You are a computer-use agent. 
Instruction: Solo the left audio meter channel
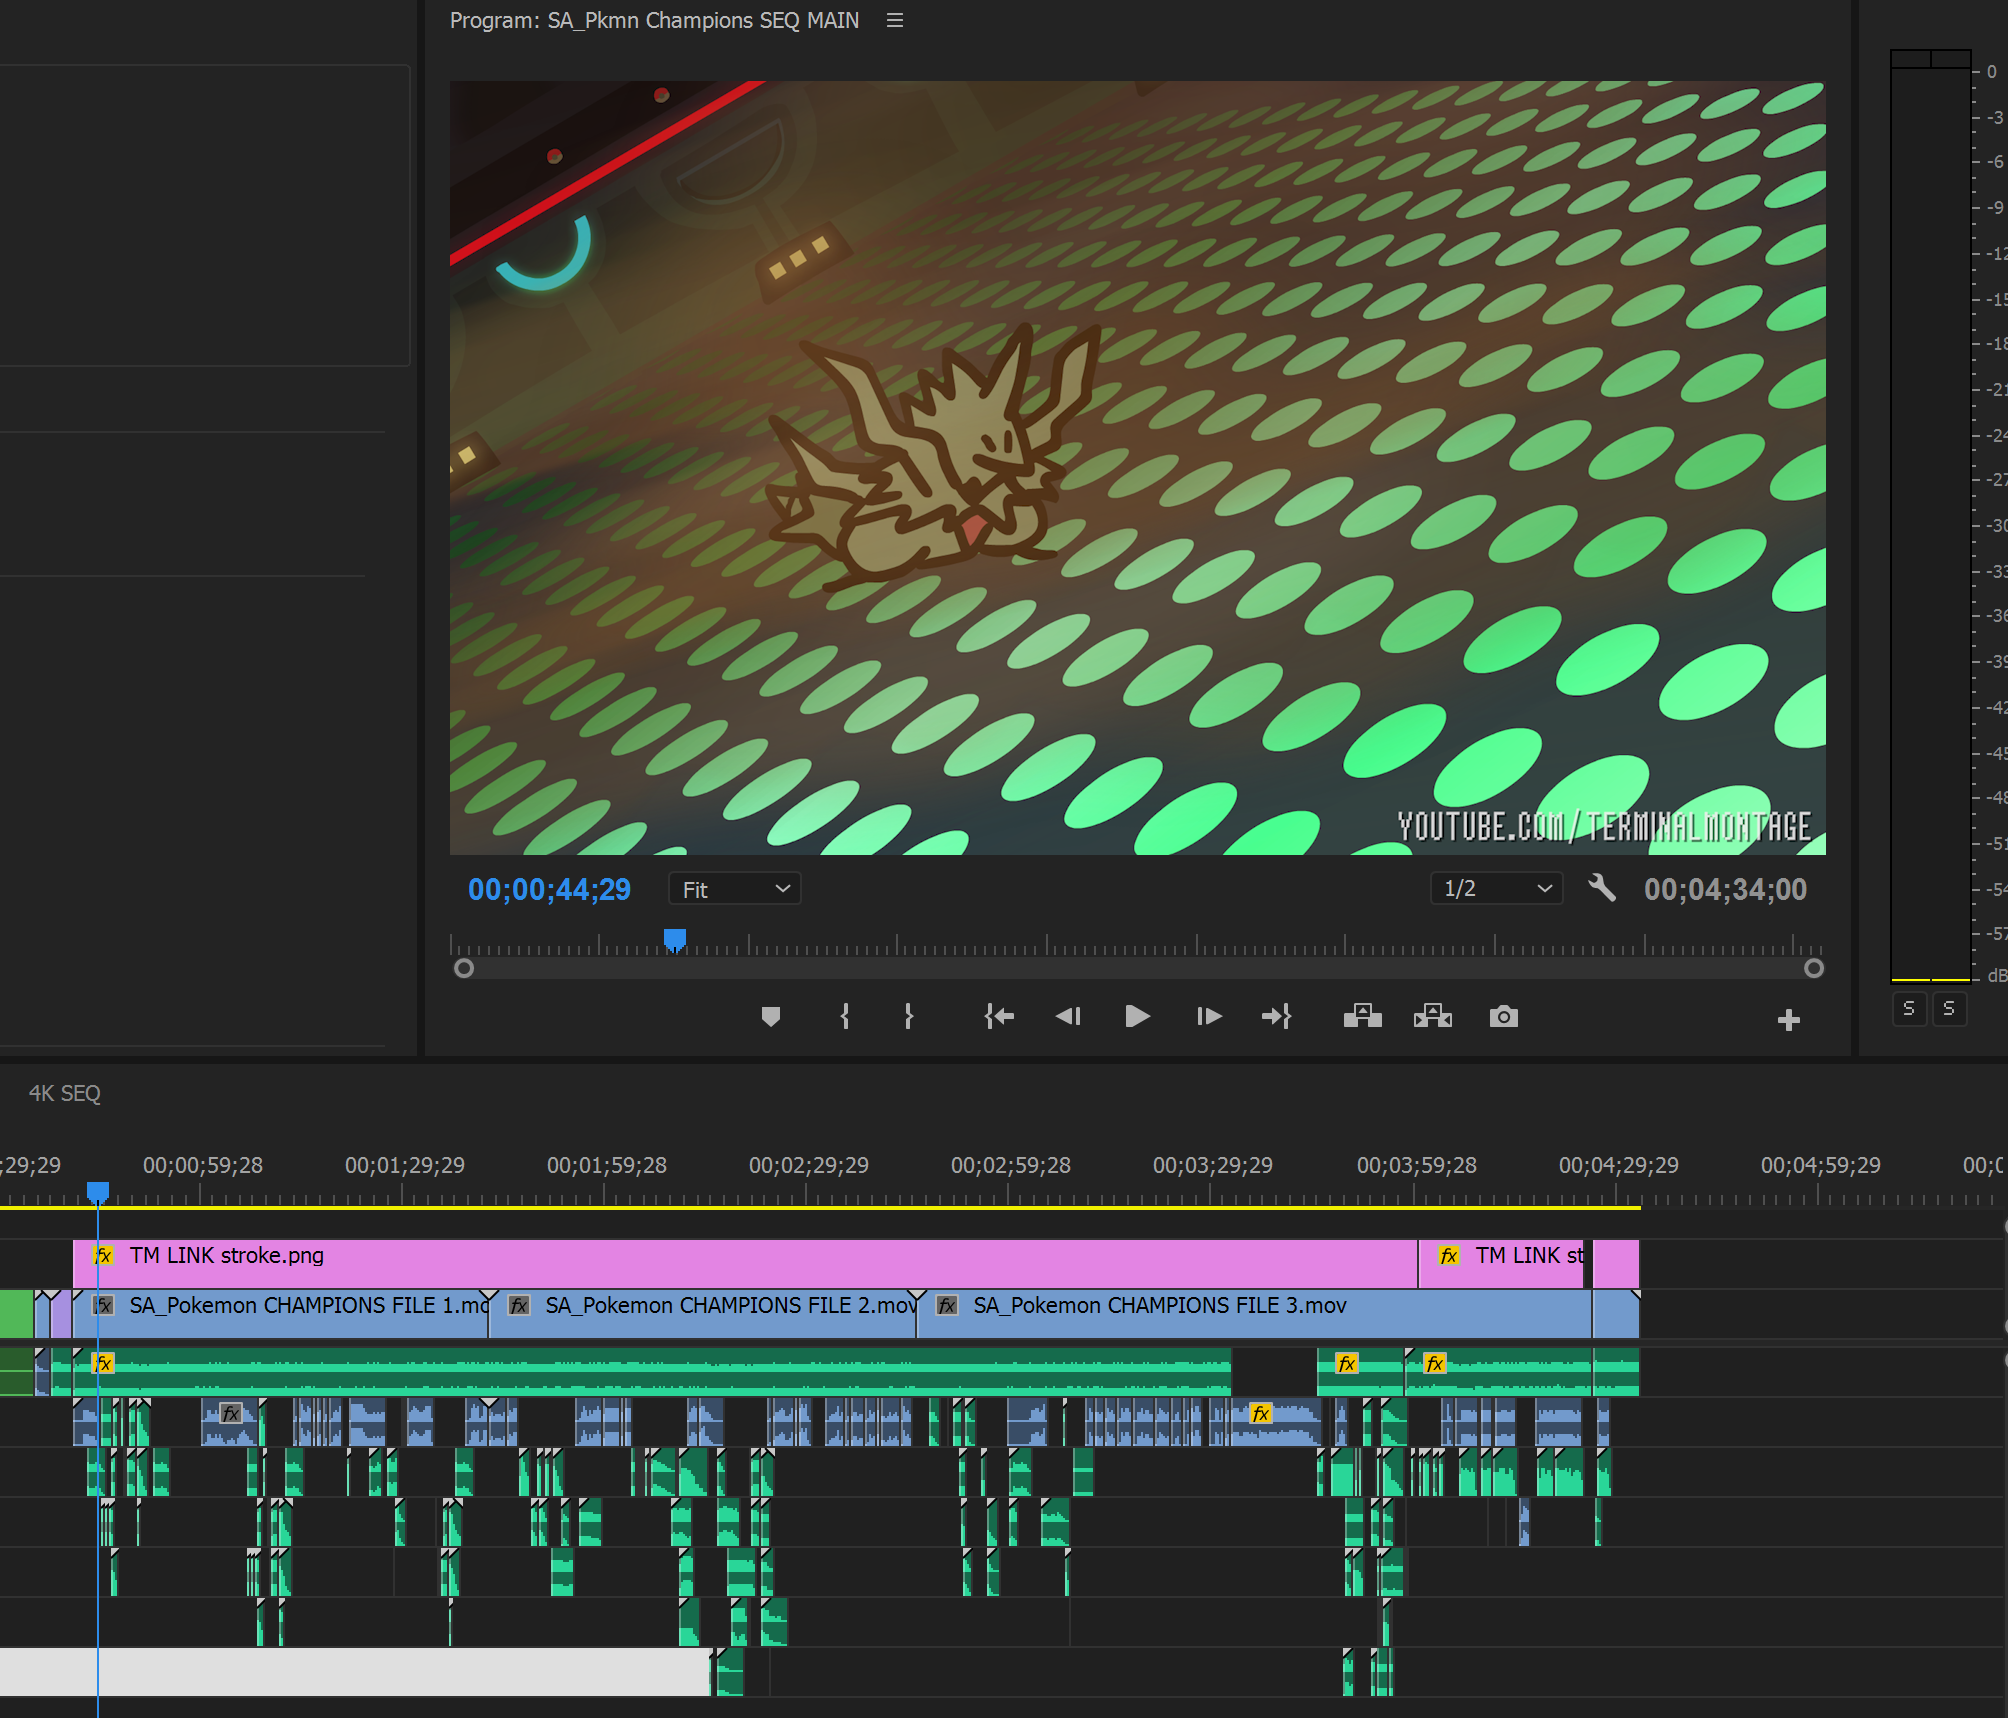1909,1009
